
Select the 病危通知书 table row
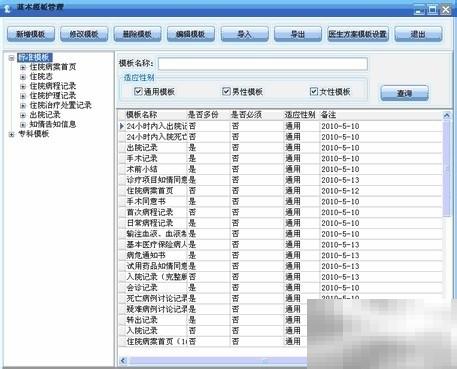click(x=281, y=255)
